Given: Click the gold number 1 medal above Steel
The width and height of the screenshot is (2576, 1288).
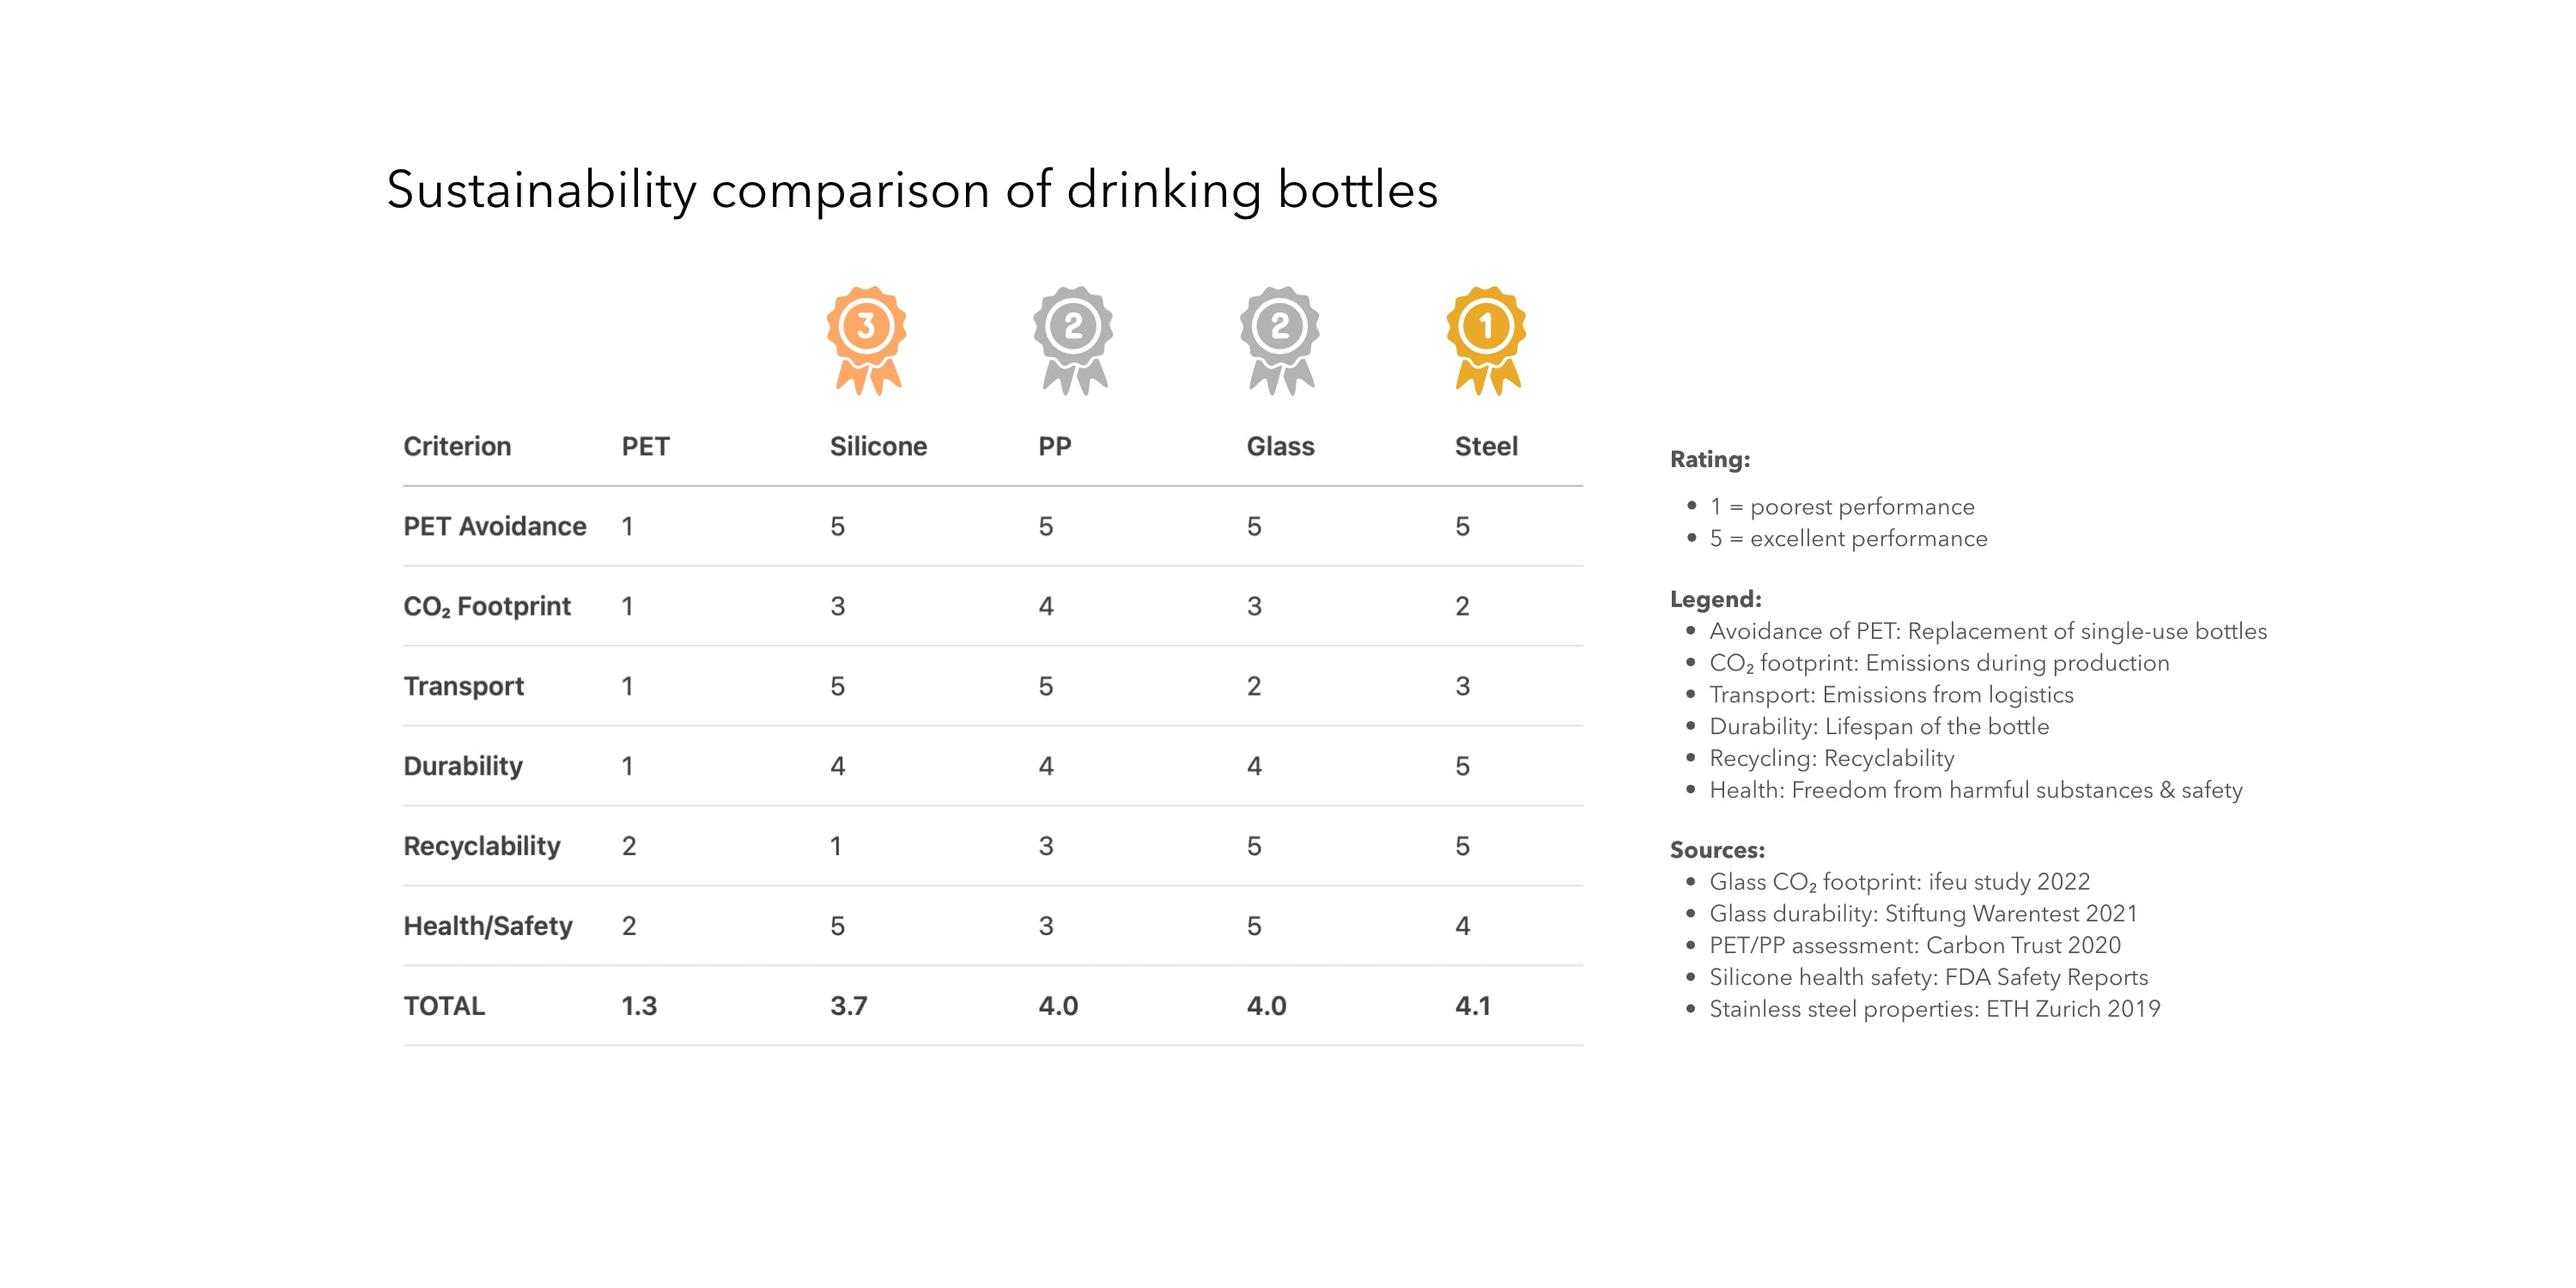Looking at the screenshot, I should (x=1486, y=339).
